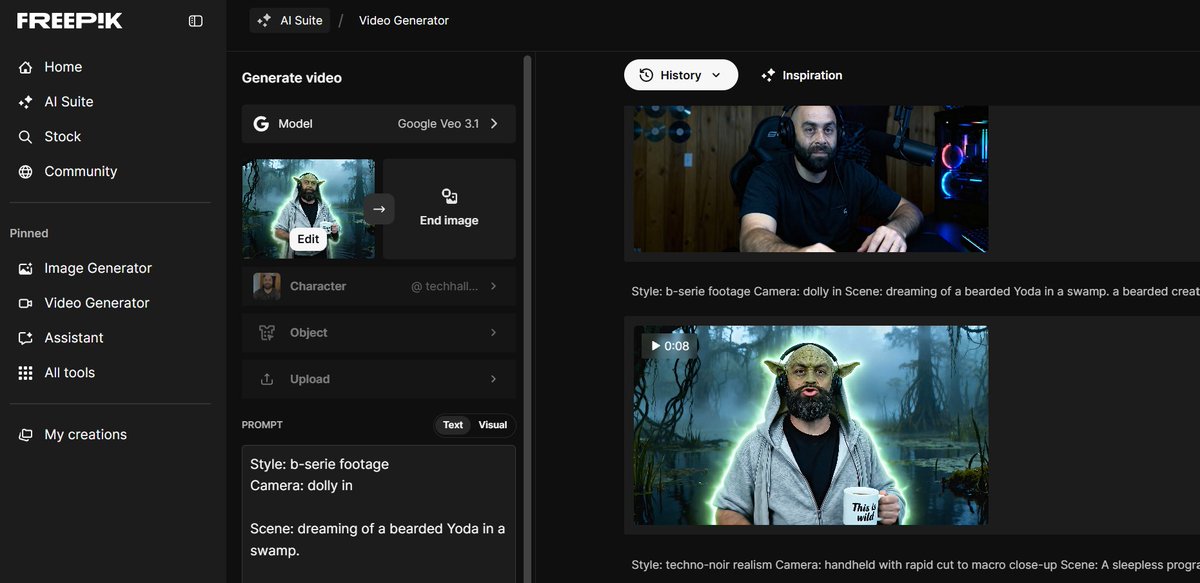Open Home in the sidebar

pos(63,67)
